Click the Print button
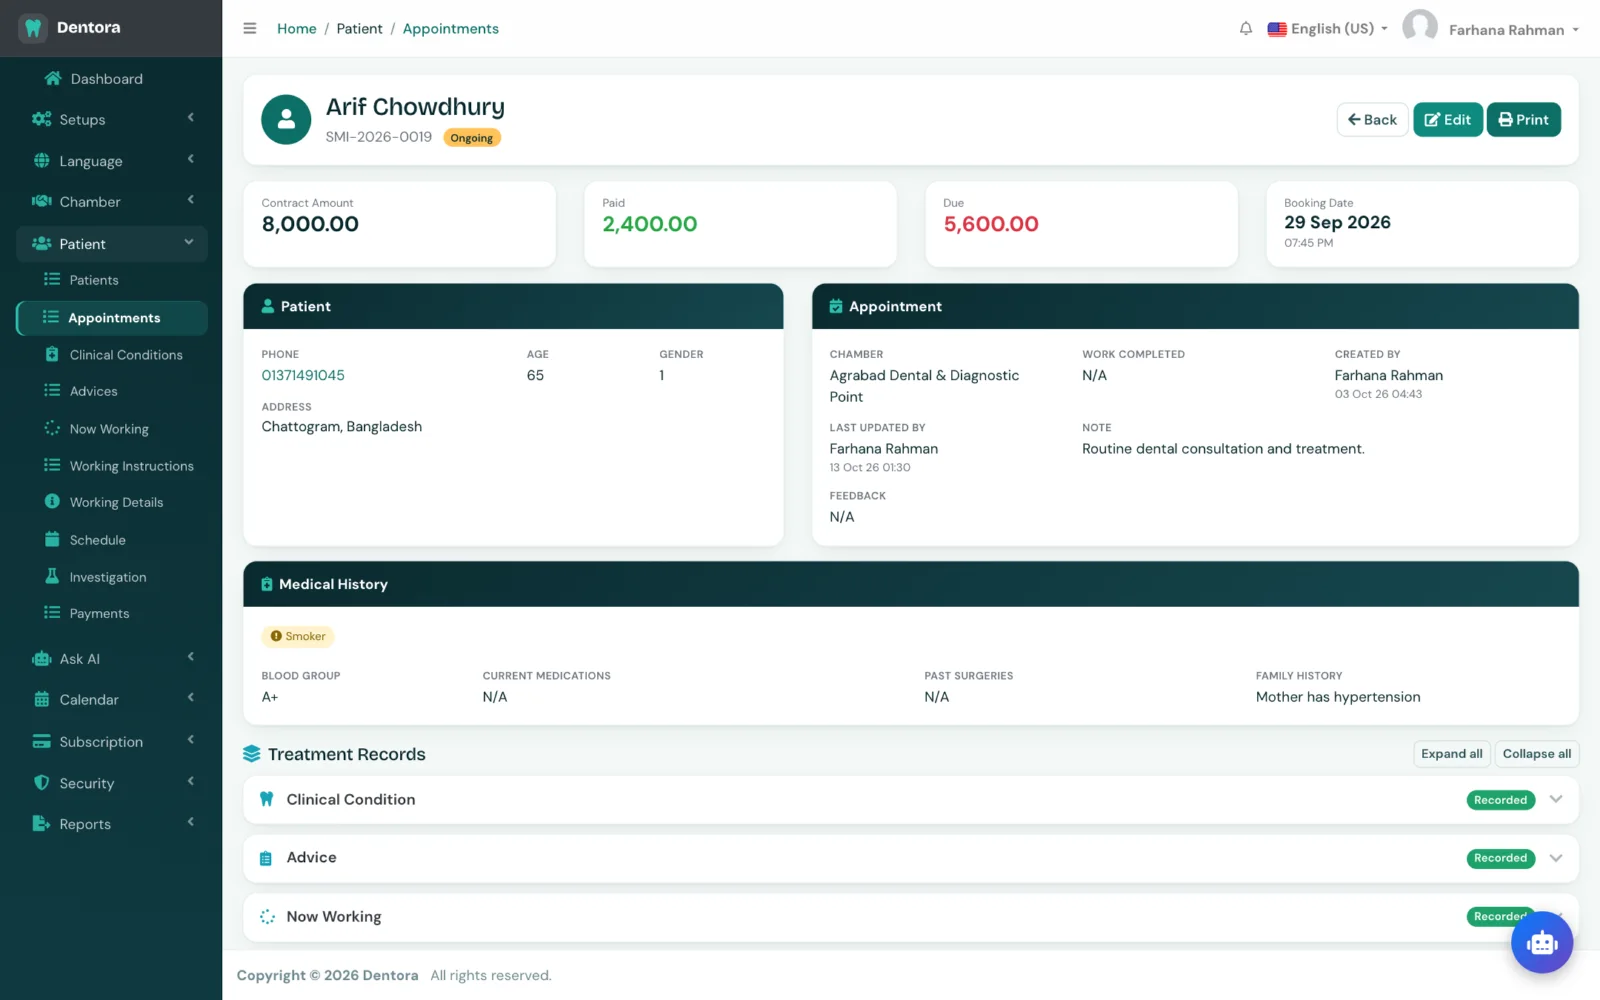 (x=1523, y=120)
